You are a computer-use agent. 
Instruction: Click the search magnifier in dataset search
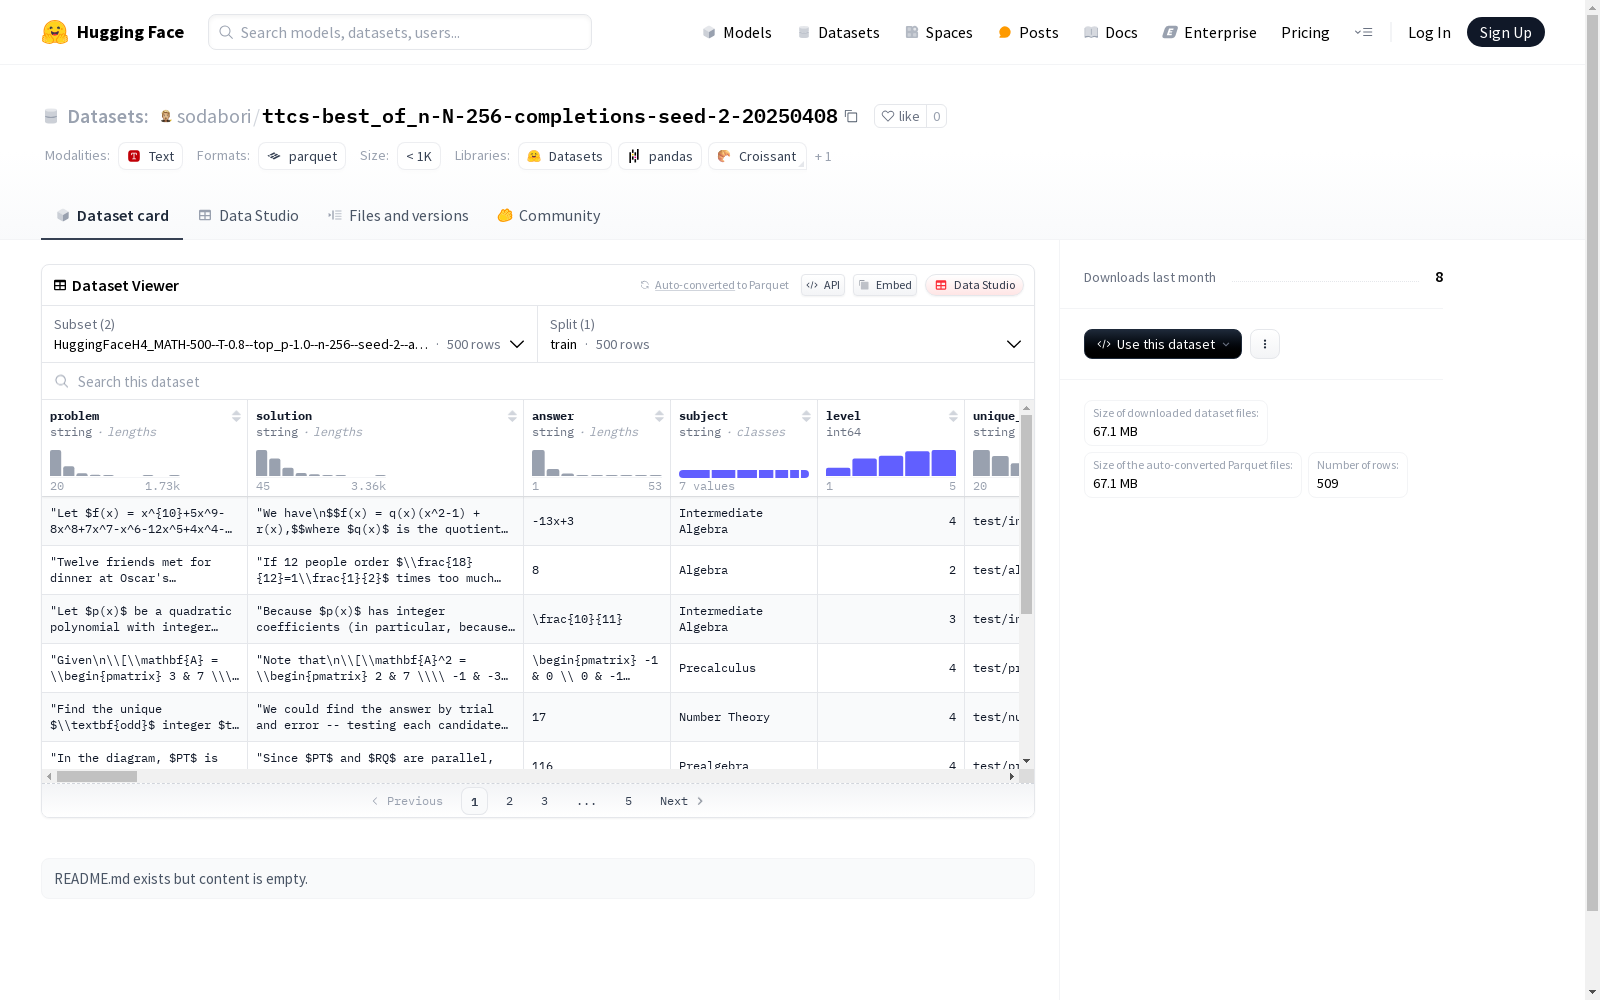pyautogui.click(x=62, y=382)
